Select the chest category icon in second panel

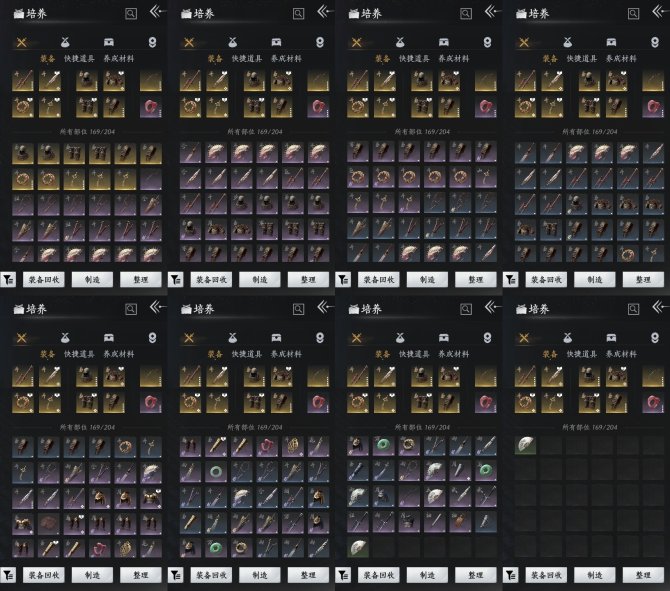(276, 42)
